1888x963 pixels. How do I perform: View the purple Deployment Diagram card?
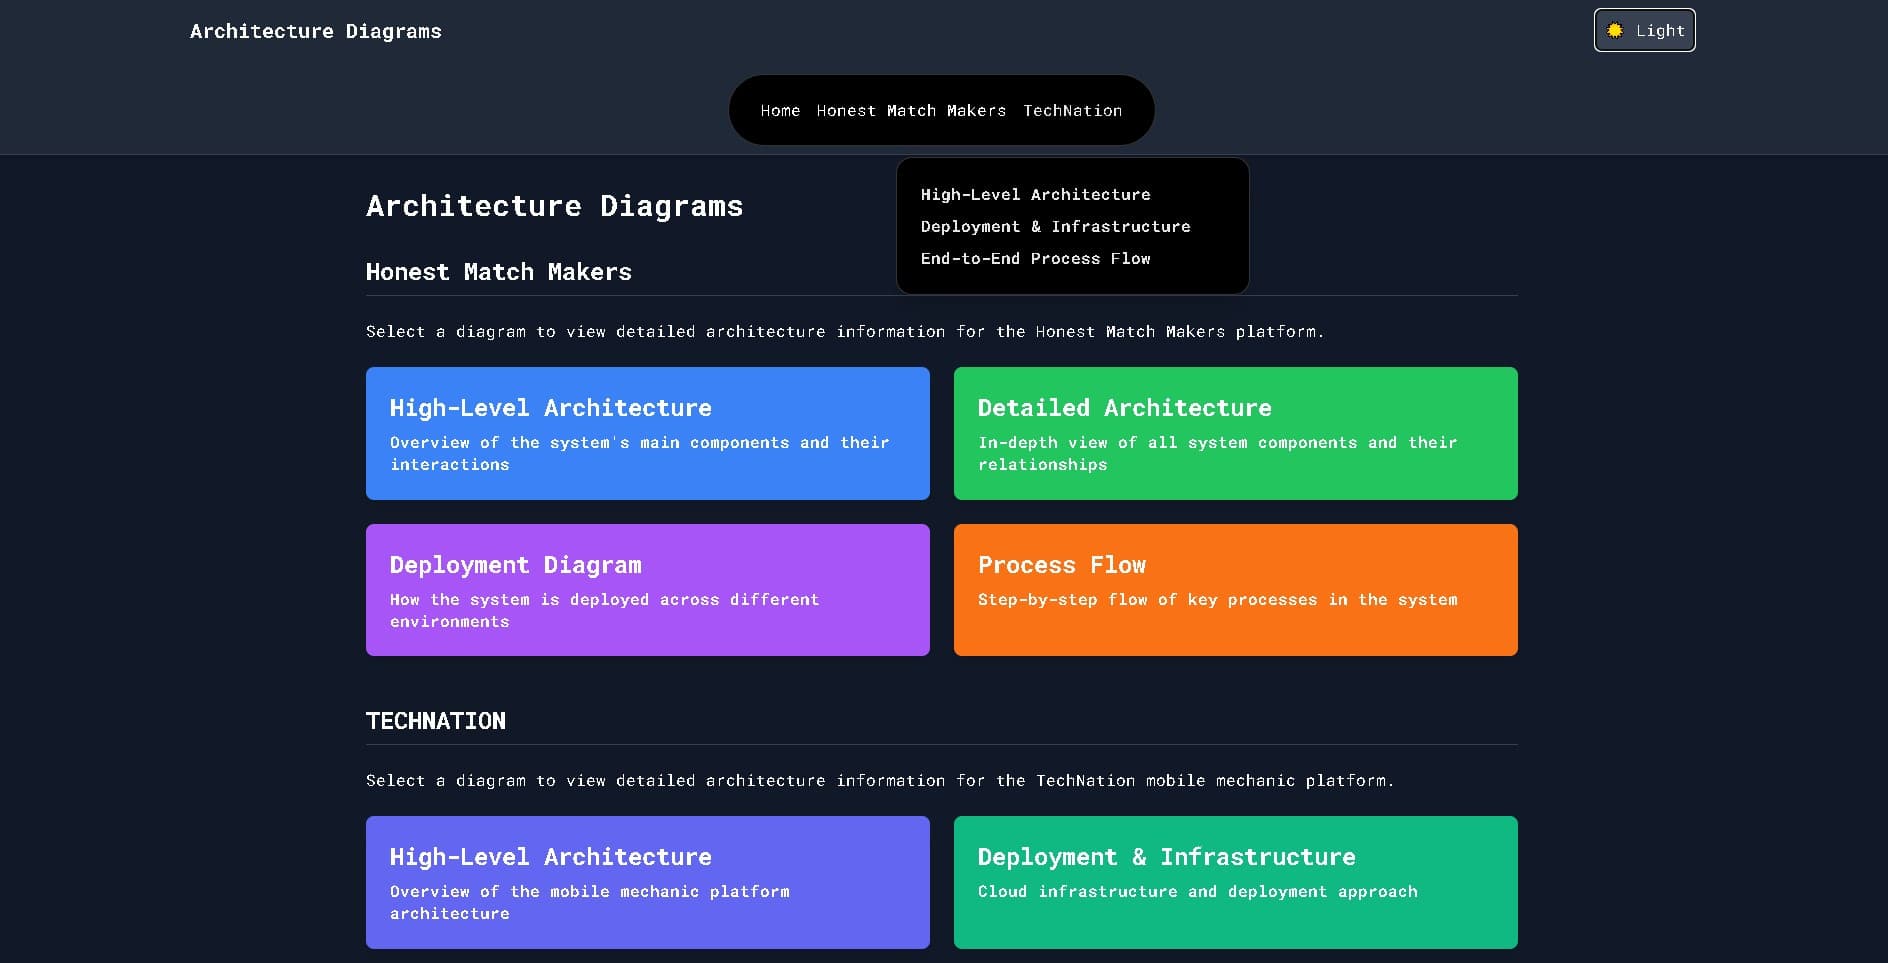tap(648, 590)
